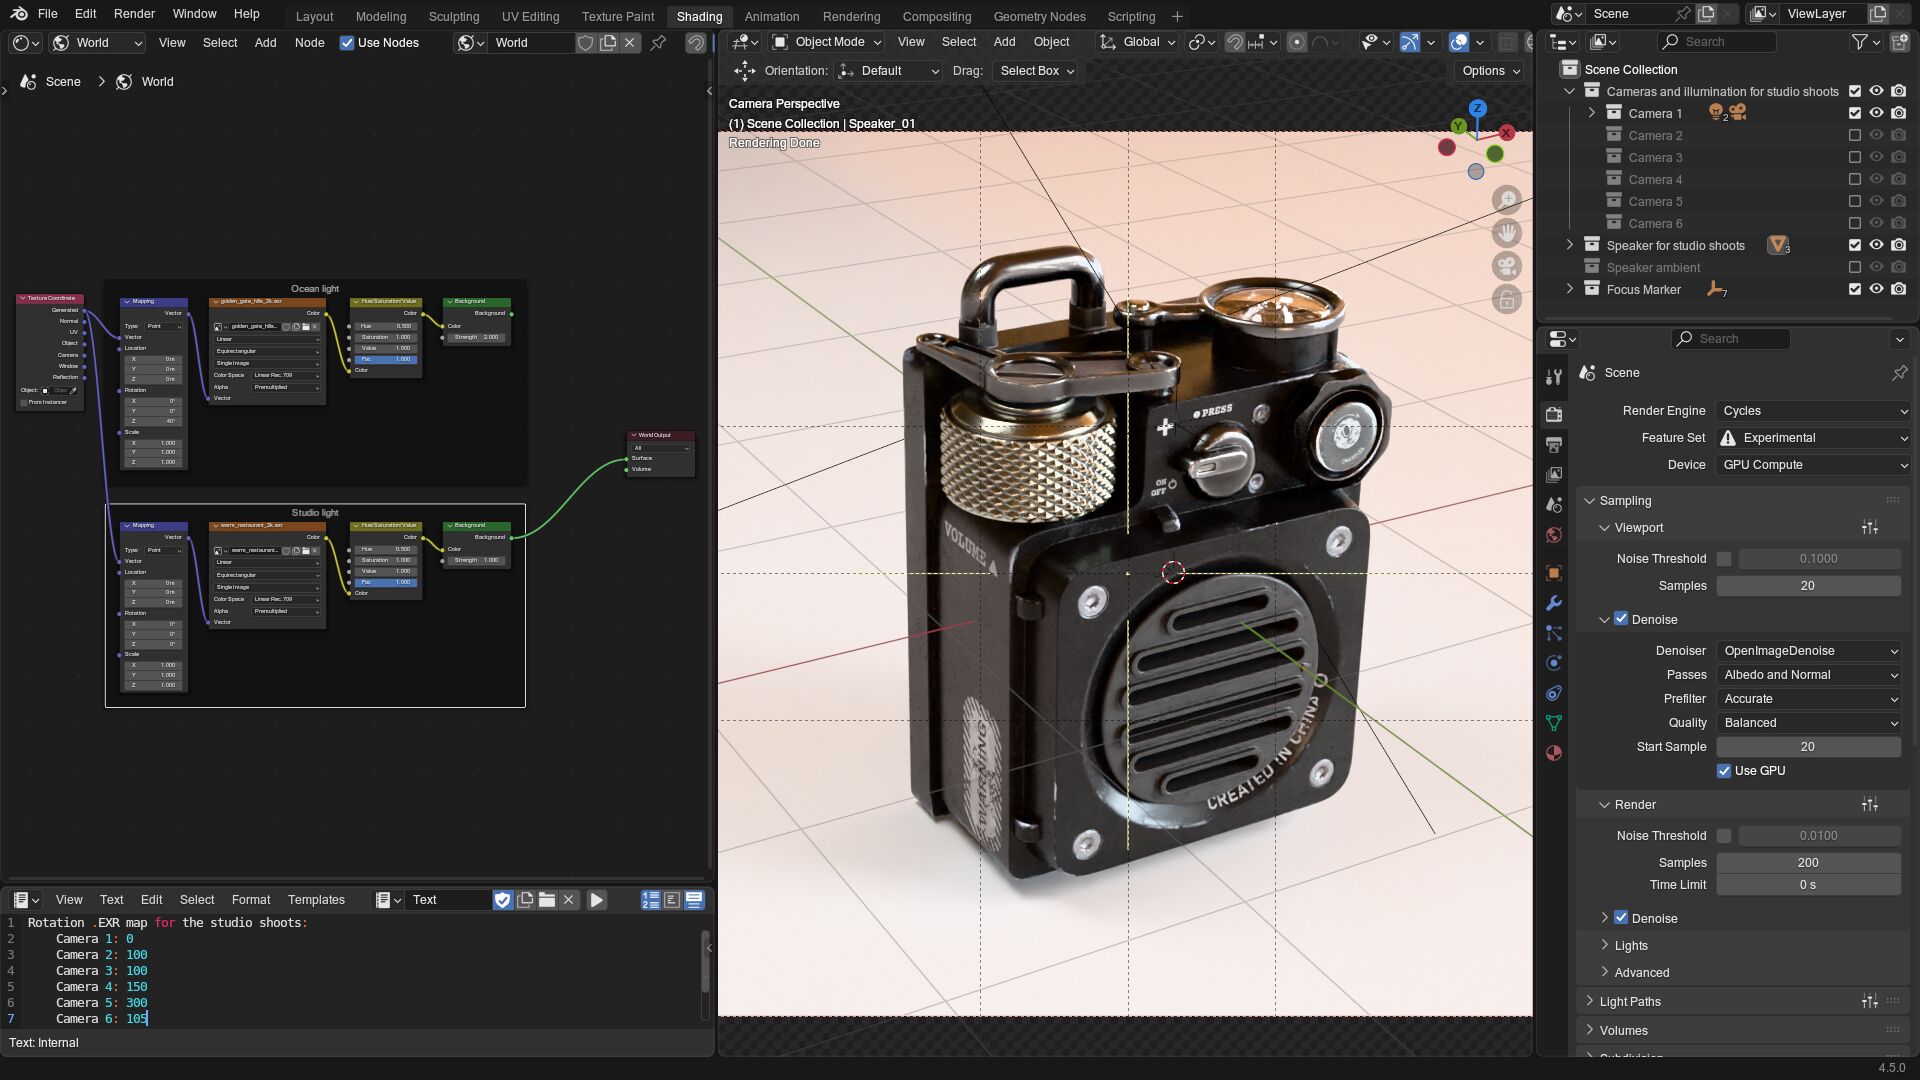Open the World properties tab icon
The width and height of the screenshot is (1920, 1080).
click(1554, 535)
